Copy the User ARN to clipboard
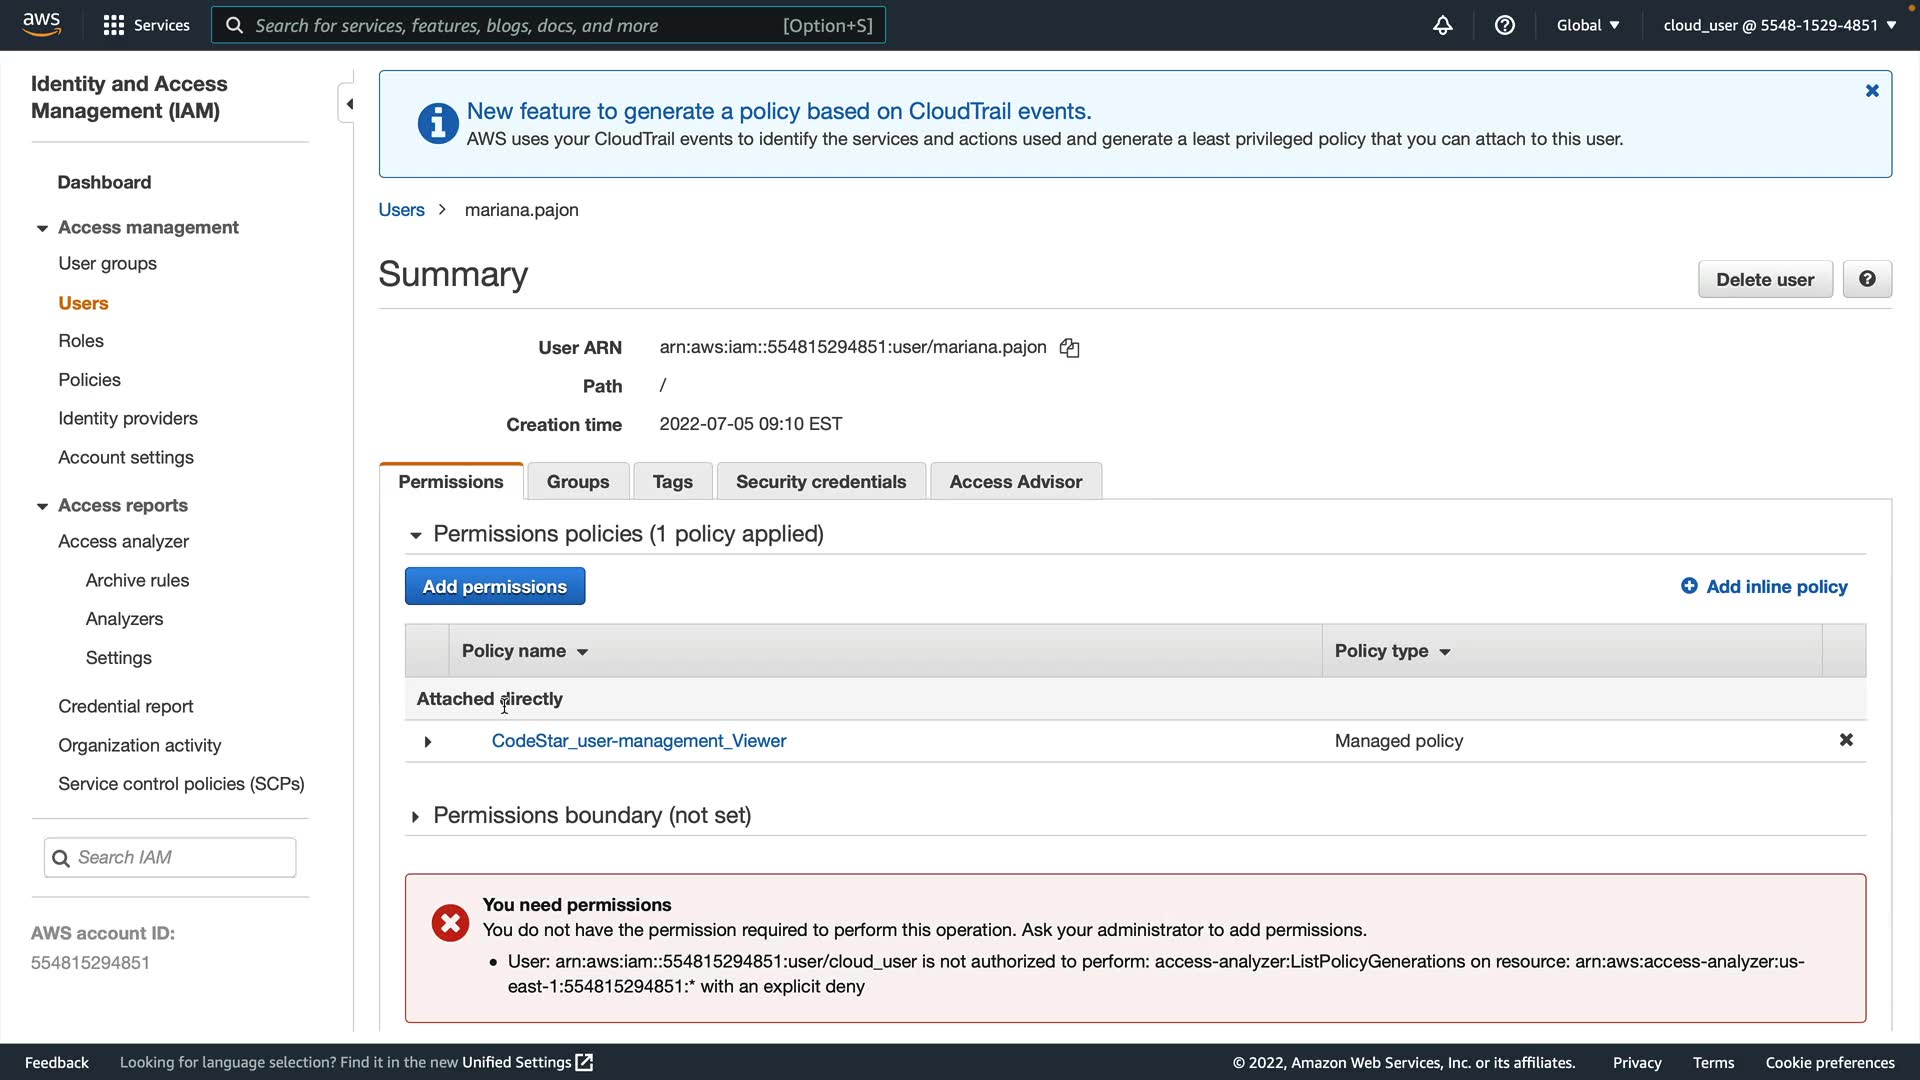Screen dimensions: 1920x1080 point(1069,348)
